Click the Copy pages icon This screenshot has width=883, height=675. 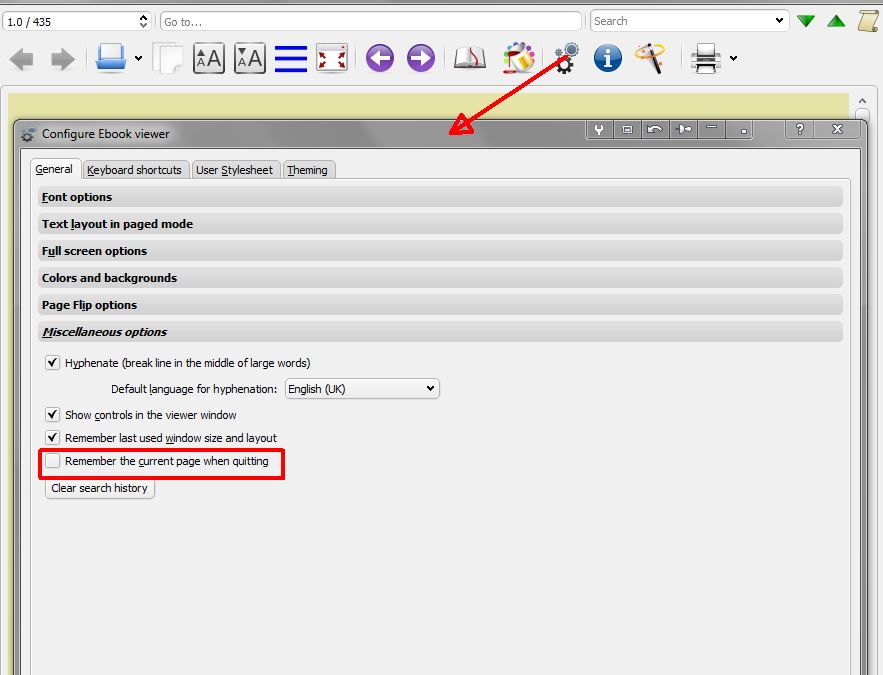point(168,58)
